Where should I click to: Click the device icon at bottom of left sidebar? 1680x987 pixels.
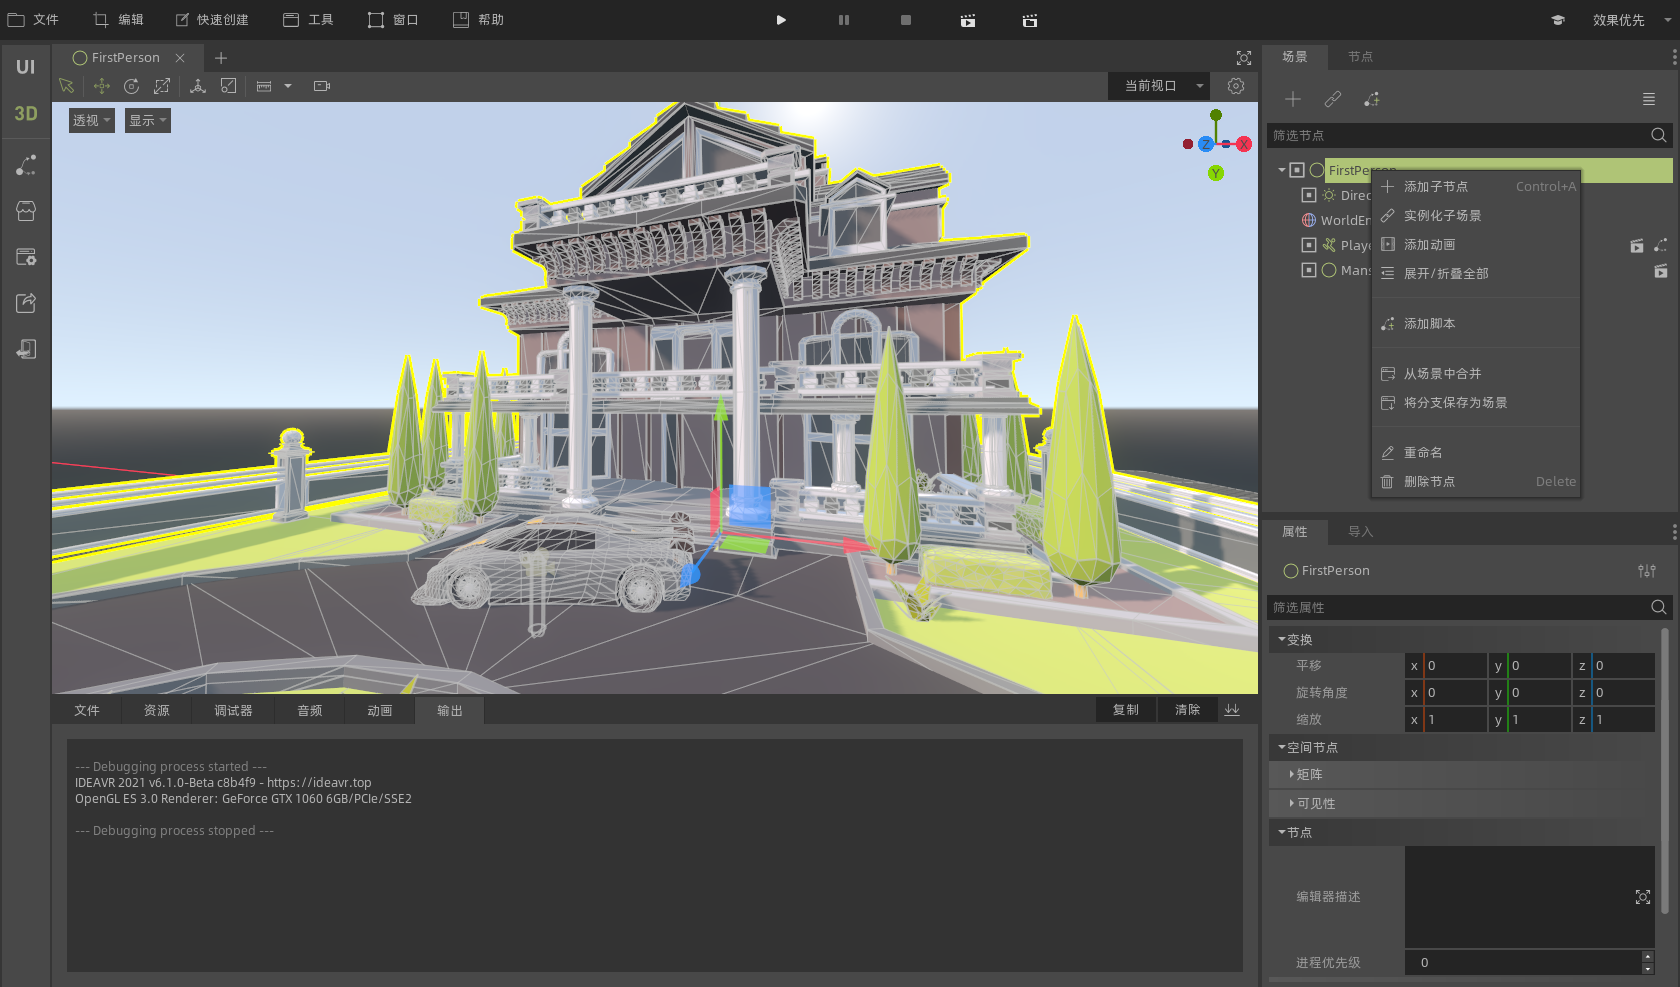[26, 349]
